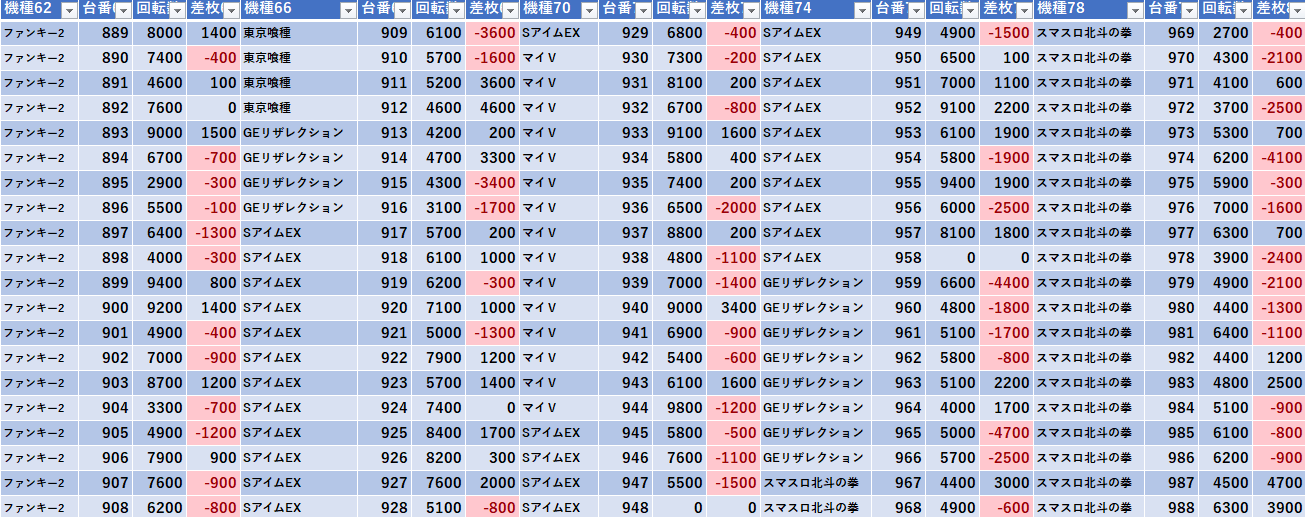Open 回転 filter dropdown in the 機種62 group

177,10
